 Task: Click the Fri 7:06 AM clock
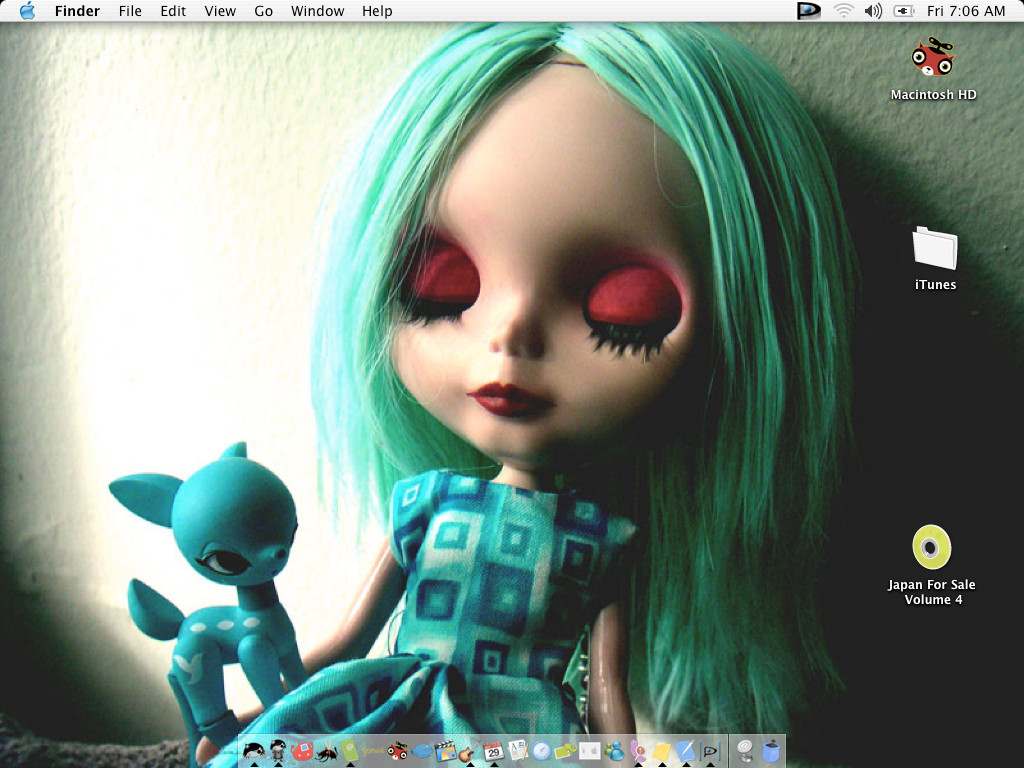(x=966, y=11)
